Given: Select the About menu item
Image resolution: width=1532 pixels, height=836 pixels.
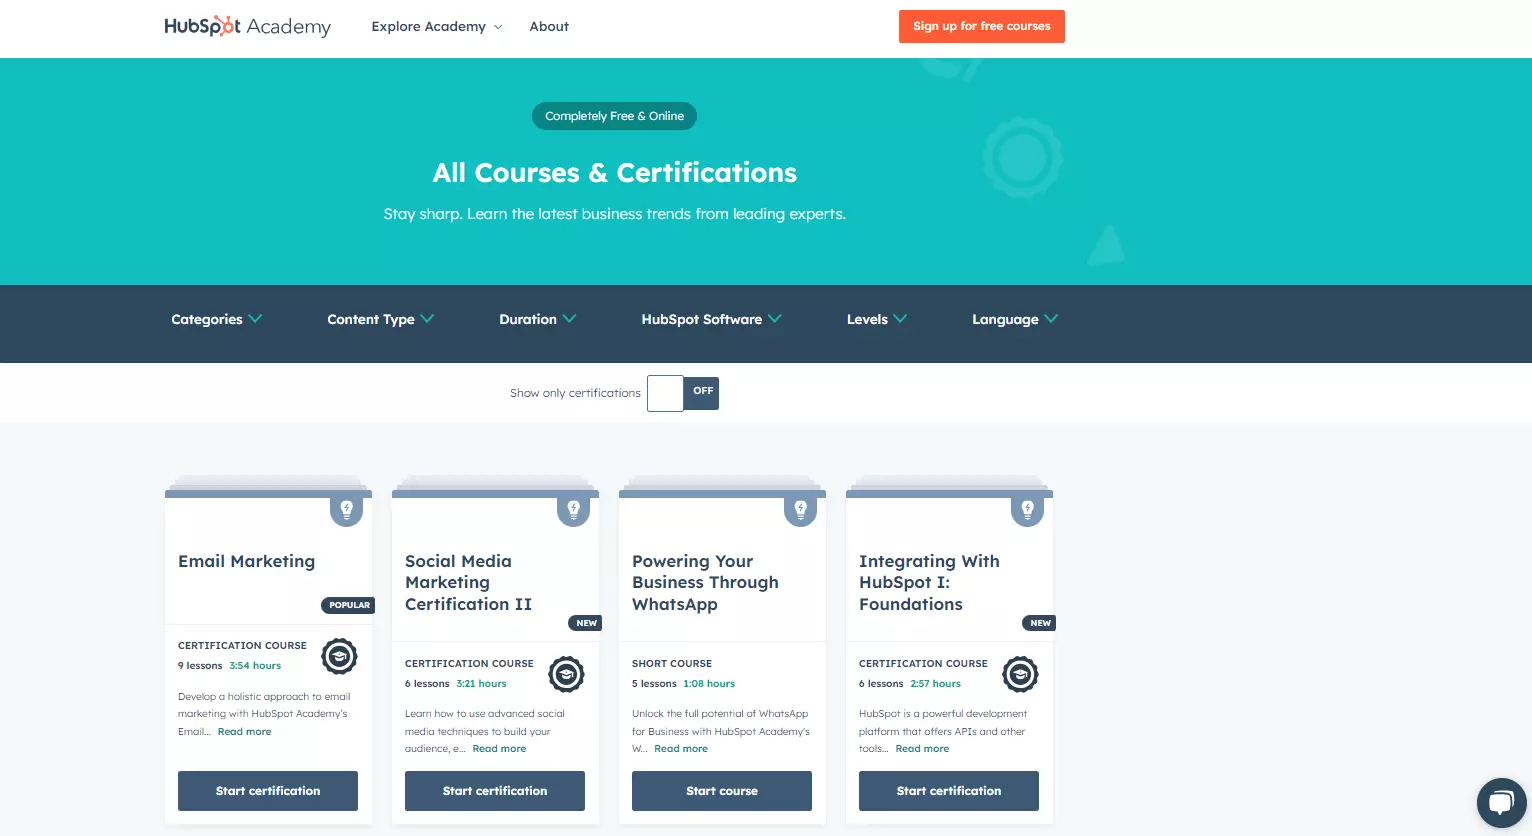Looking at the screenshot, I should 548,27.
